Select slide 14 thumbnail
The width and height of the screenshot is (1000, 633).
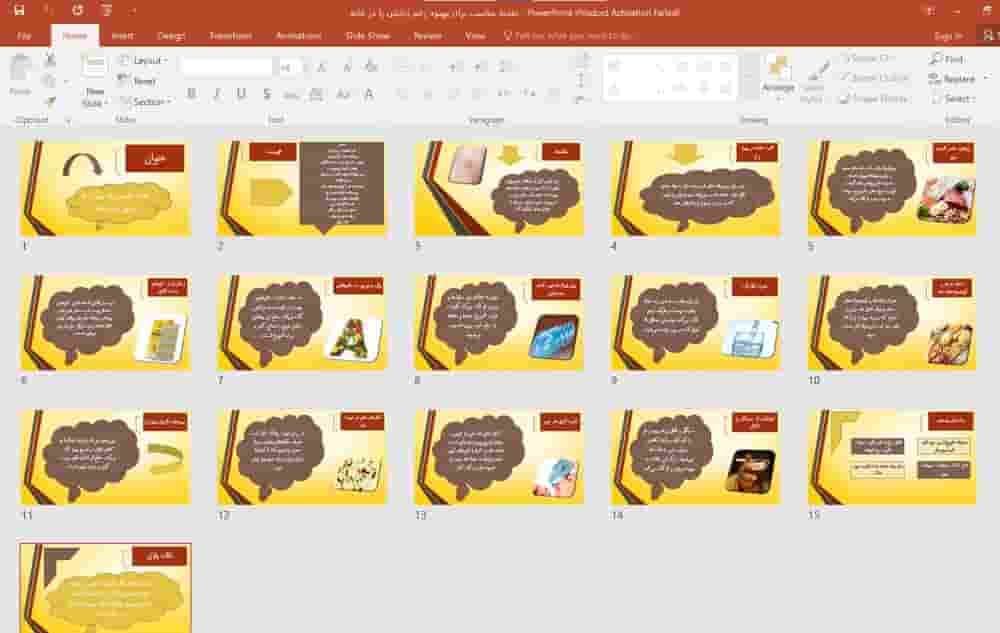tap(696, 458)
